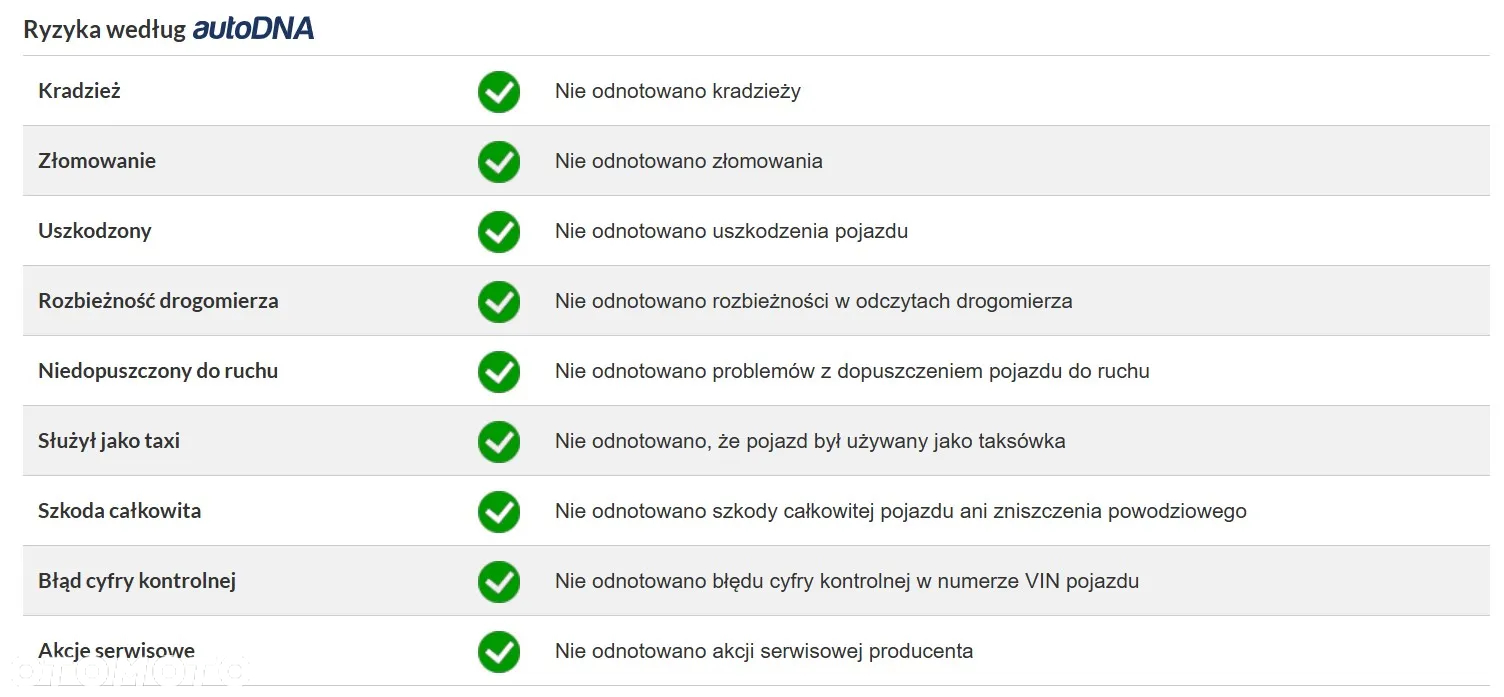The width and height of the screenshot is (1504, 697).
Task: Click the Rozbieżność drogomierza label
Action: [158, 301]
